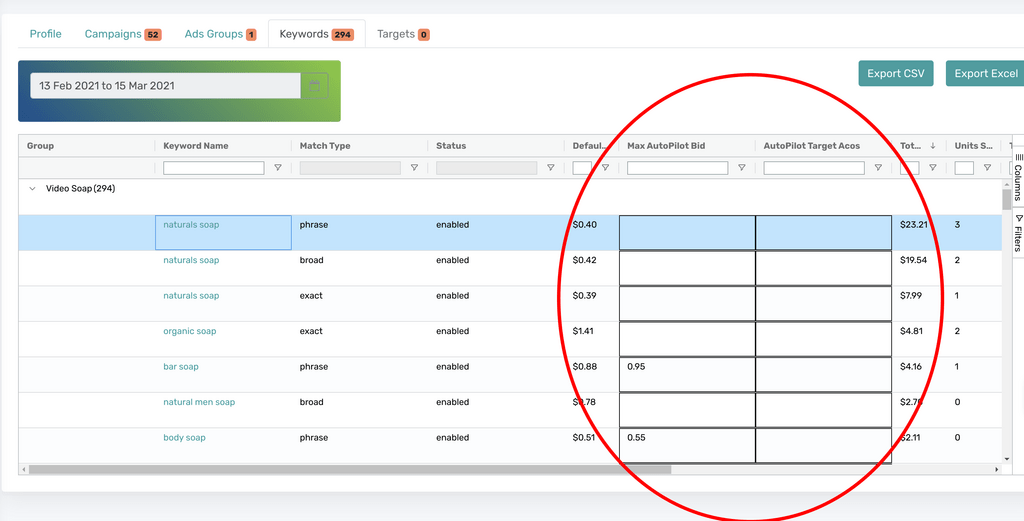Open the Filters side panel
Image resolution: width=1024 pixels, height=521 pixels.
1018,232
